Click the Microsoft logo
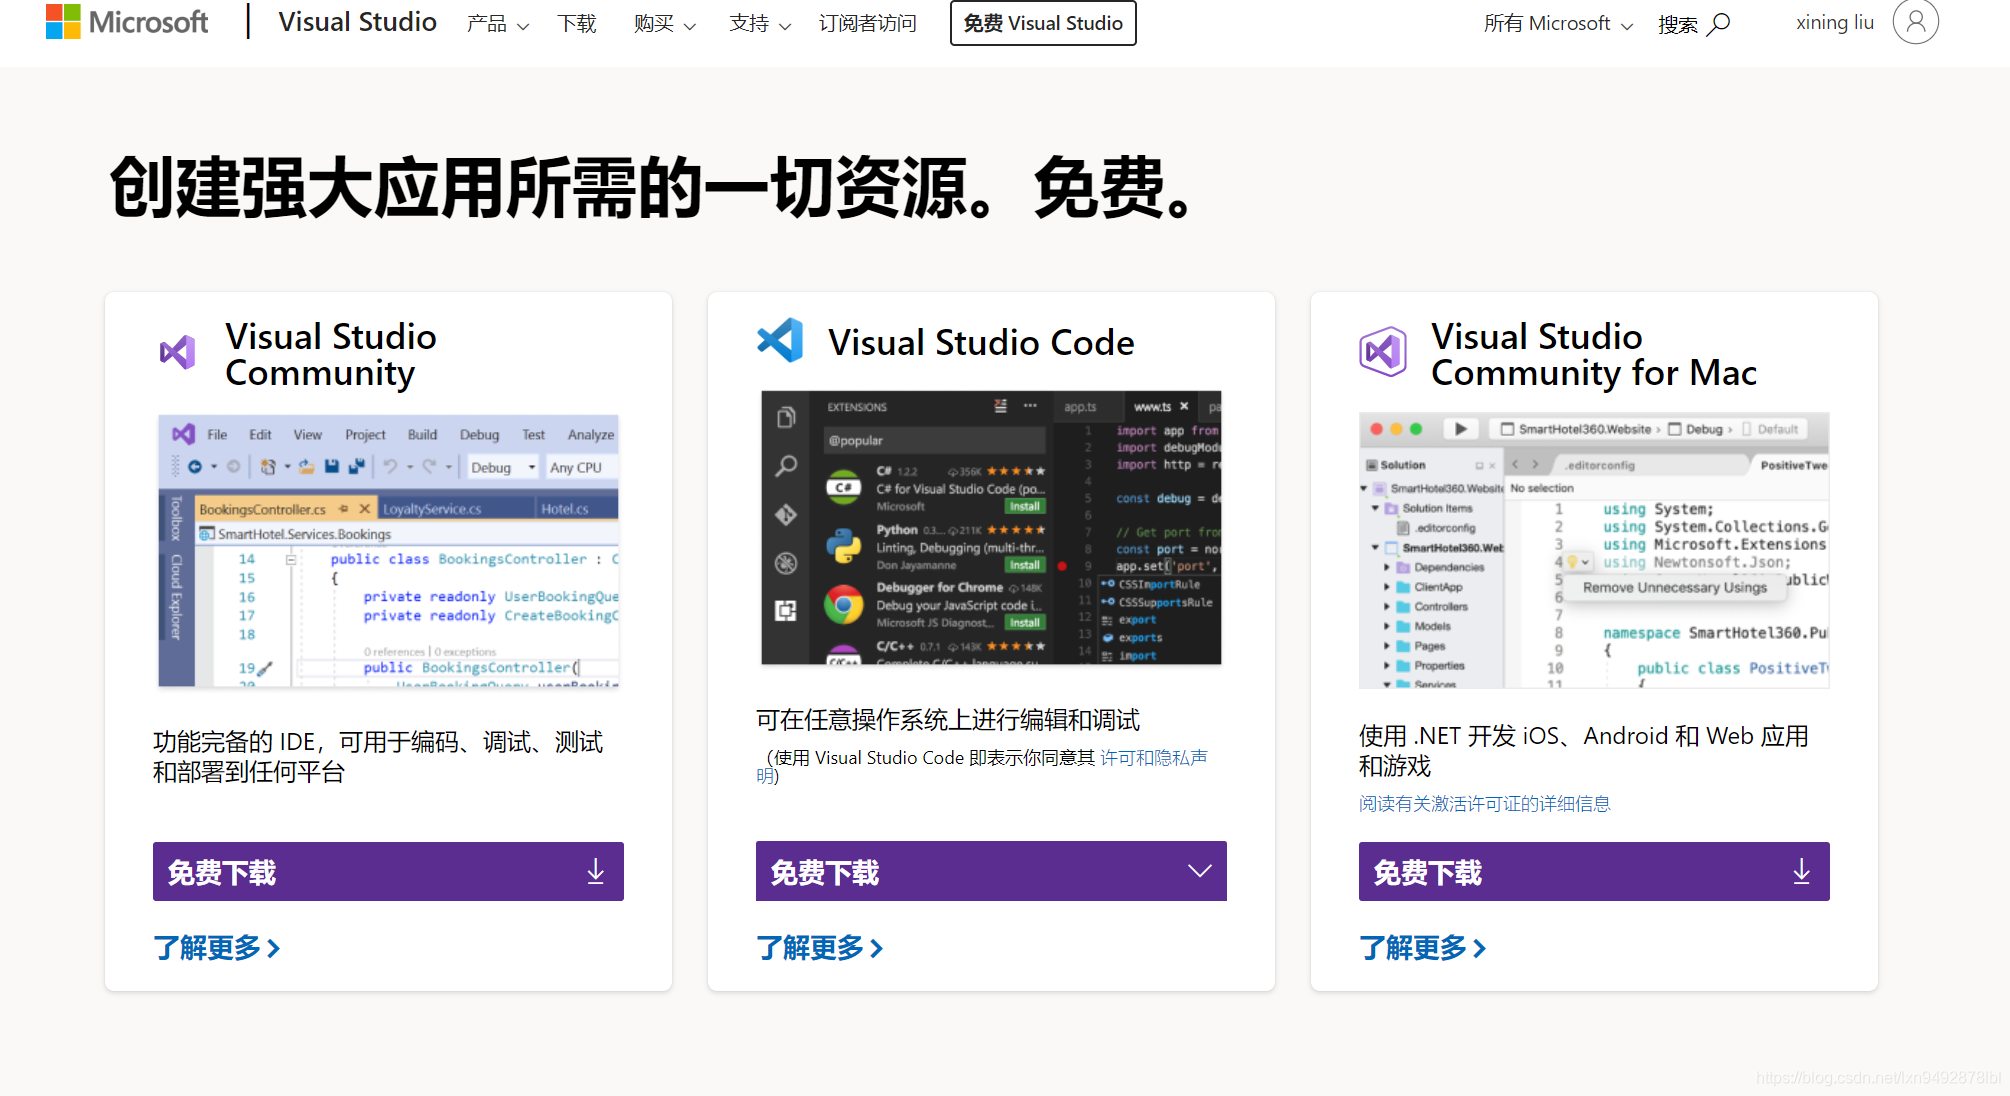2010x1096 pixels. point(126,22)
